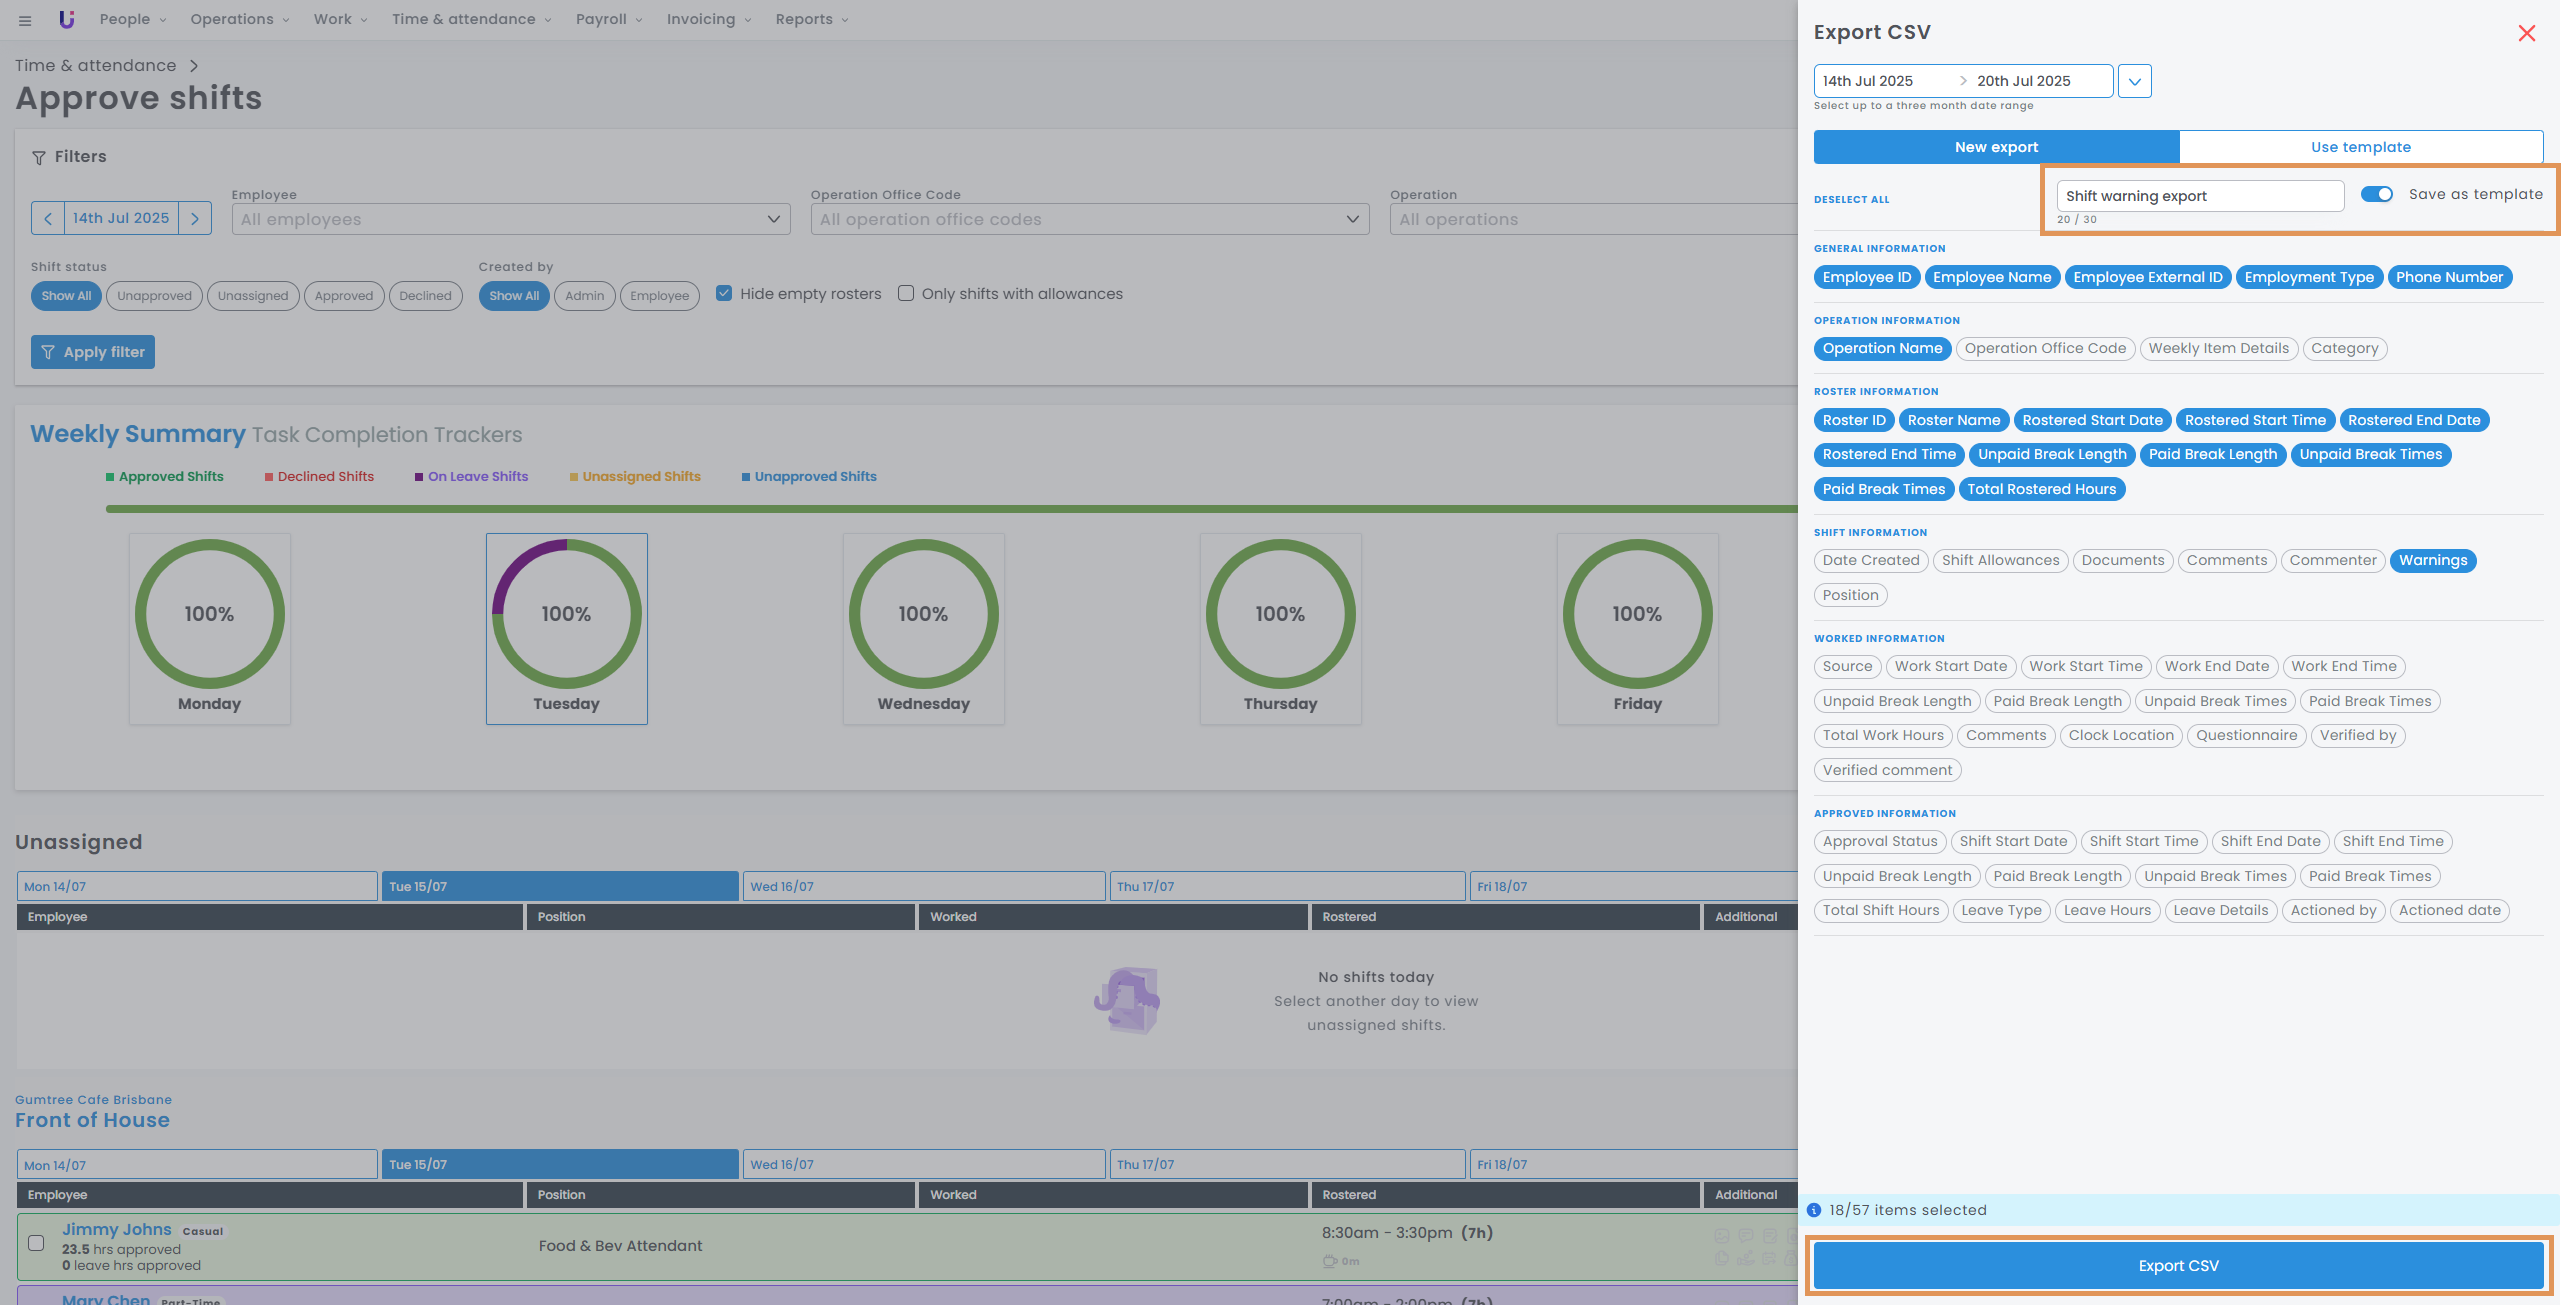Click the info icon beside items selected
The image size is (2561, 1305).
(1814, 1210)
